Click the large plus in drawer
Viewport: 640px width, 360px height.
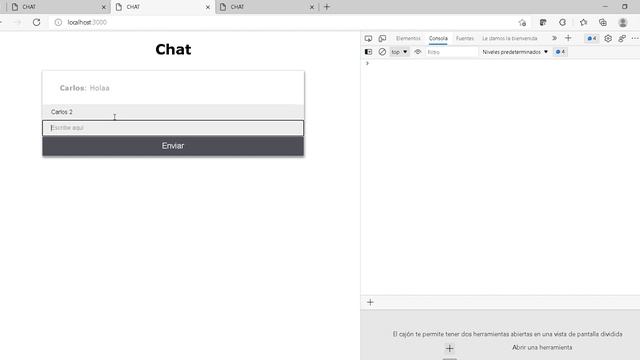click(449, 348)
